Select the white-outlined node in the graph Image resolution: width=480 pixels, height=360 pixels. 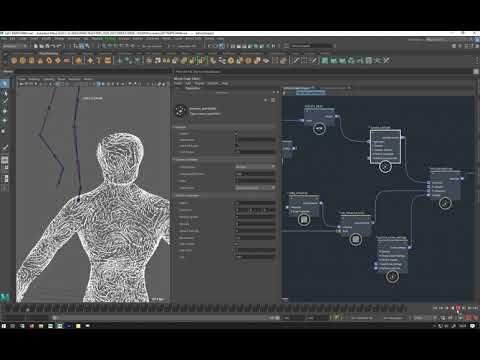click(385, 147)
